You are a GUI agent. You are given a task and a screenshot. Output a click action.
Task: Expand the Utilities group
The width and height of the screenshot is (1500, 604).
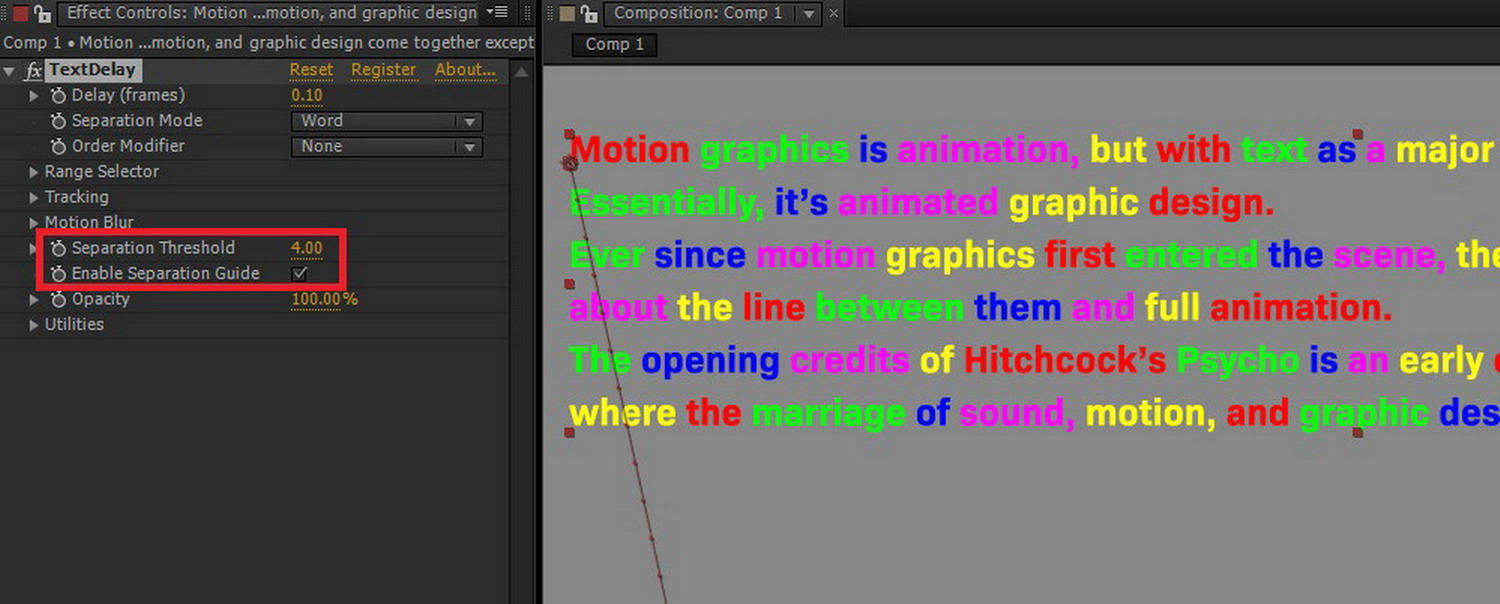point(34,325)
